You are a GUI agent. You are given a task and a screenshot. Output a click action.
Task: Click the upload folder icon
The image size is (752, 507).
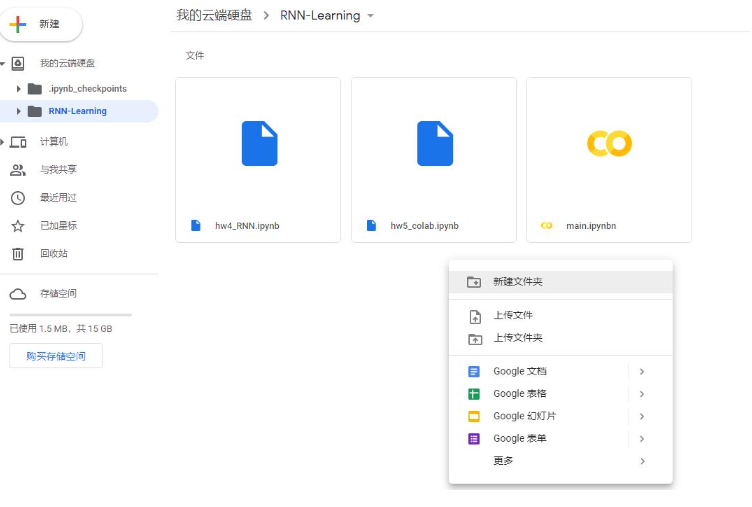coord(475,339)
